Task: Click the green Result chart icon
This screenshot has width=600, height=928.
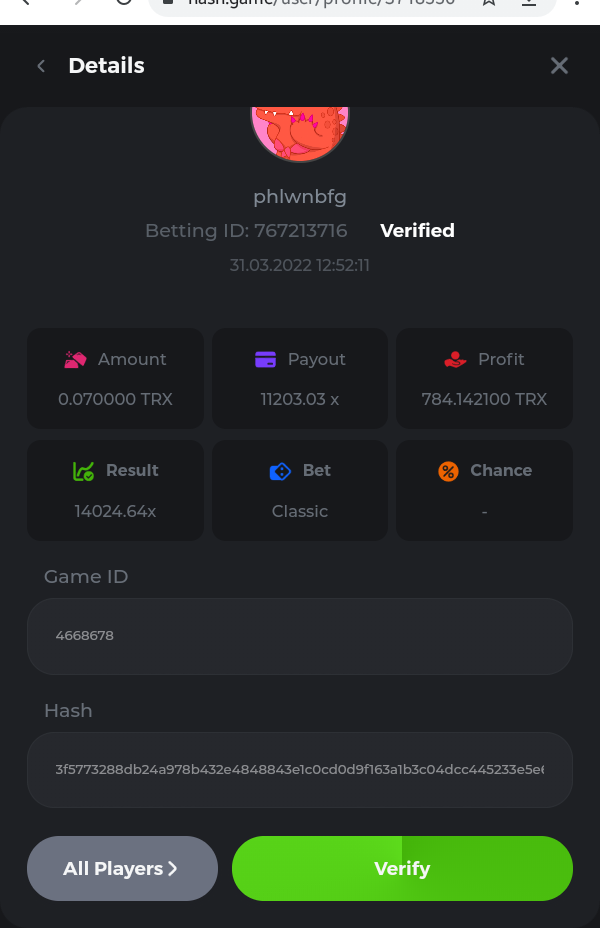Action: coord(83,471)
